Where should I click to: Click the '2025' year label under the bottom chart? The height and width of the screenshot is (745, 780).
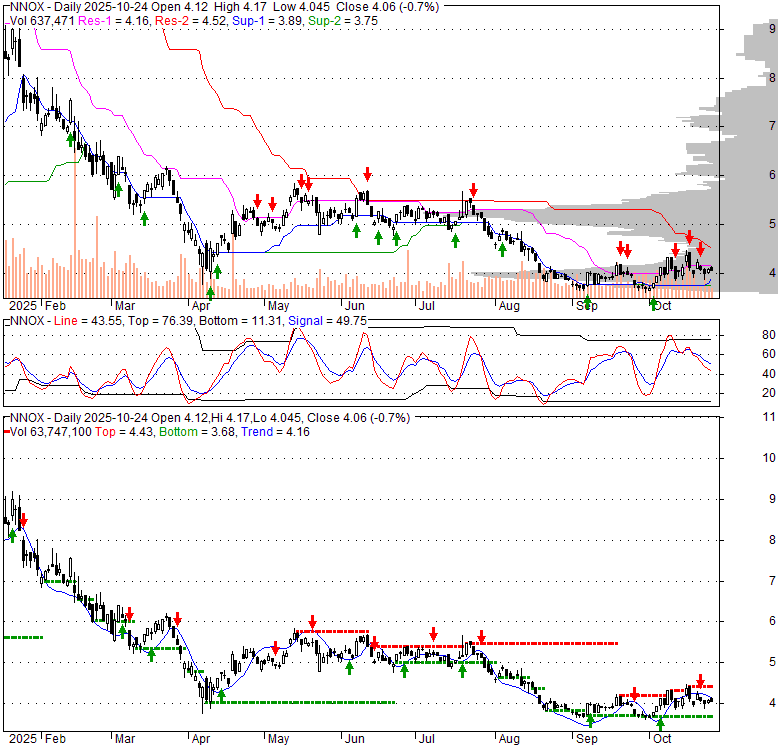(x=23, y=739)
